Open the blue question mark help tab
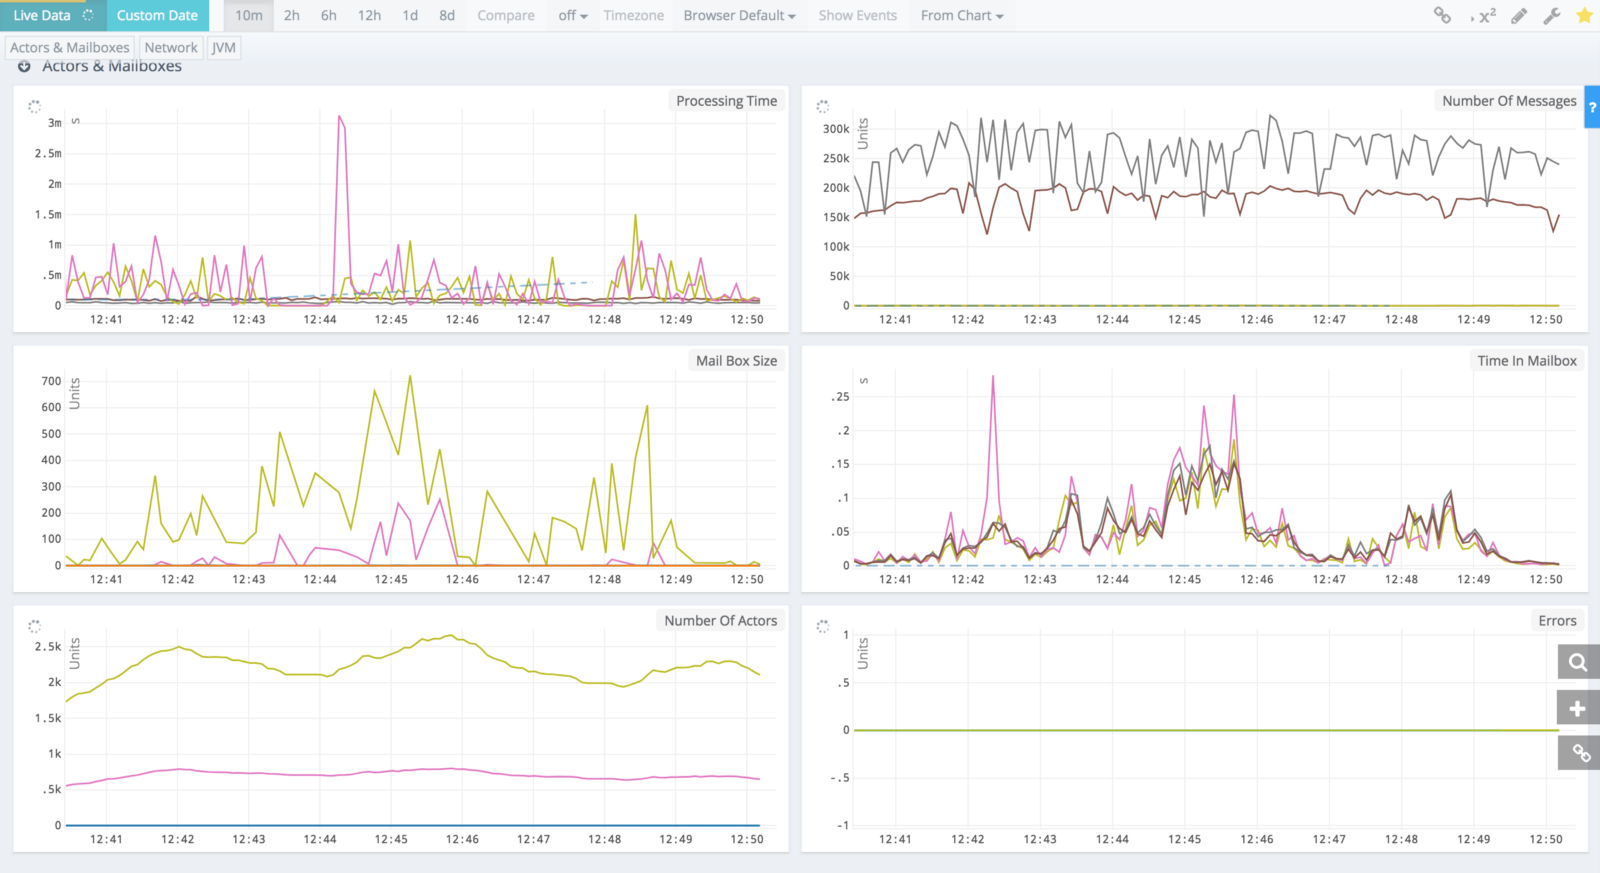Screen dimensions: 1600x873 [1592, 107]
